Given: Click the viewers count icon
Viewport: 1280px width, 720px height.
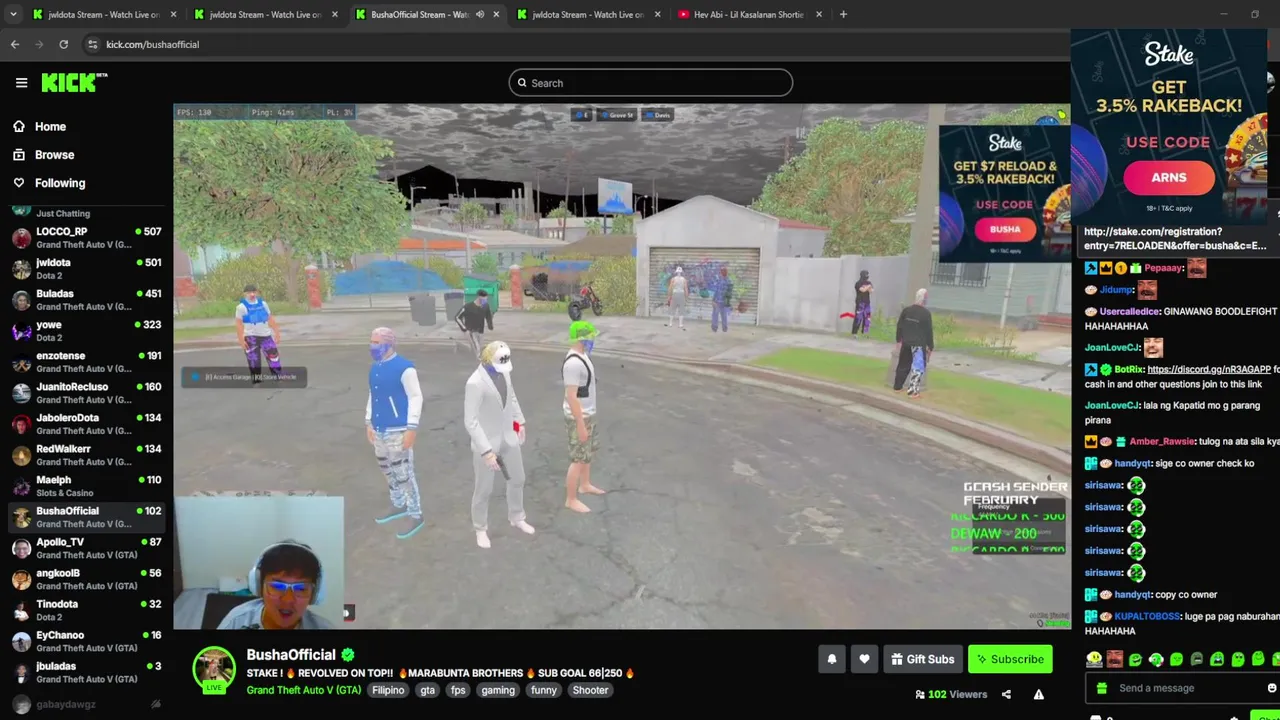Looking at the screenshot, I should pyautogui.click(x=919, y=695).
